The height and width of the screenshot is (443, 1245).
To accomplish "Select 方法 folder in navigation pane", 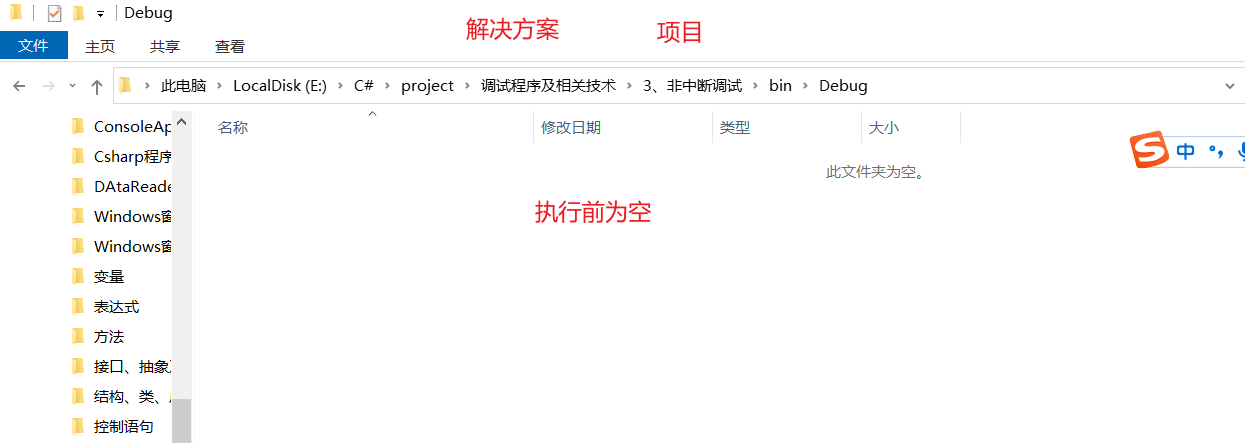I will click(x=109, y=336).
